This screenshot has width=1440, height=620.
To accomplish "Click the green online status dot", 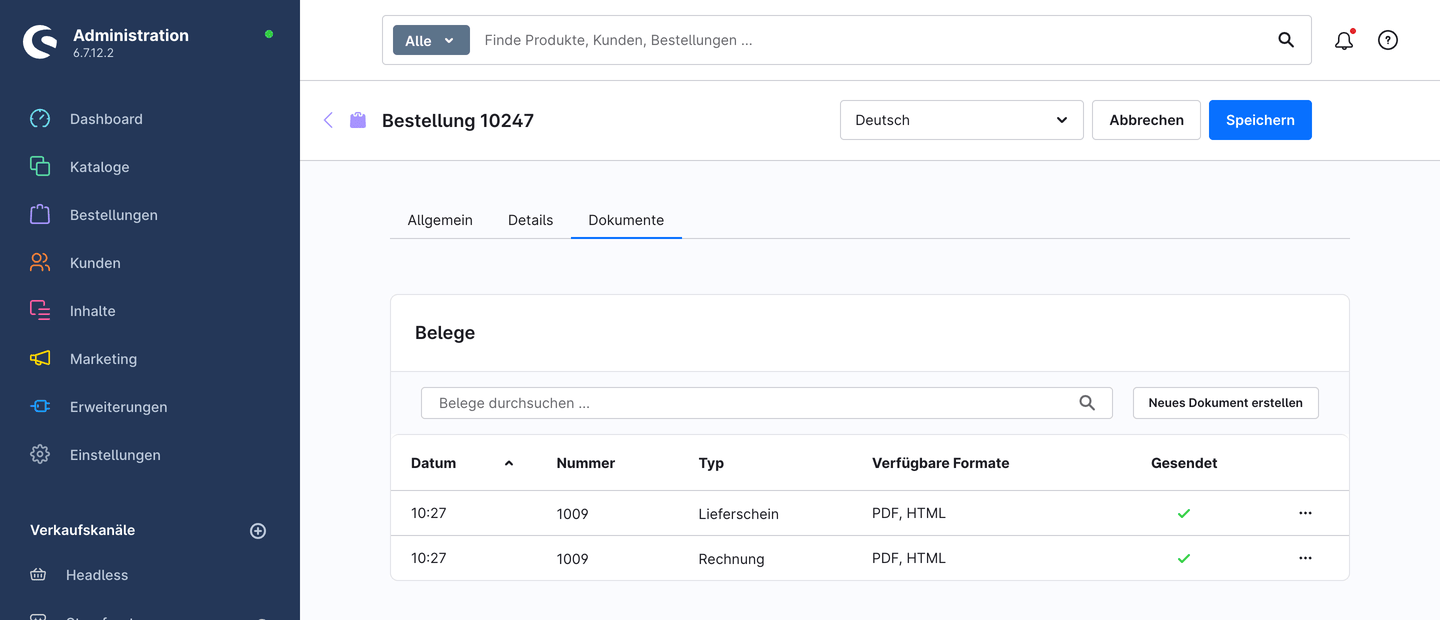I will [269, 34].
